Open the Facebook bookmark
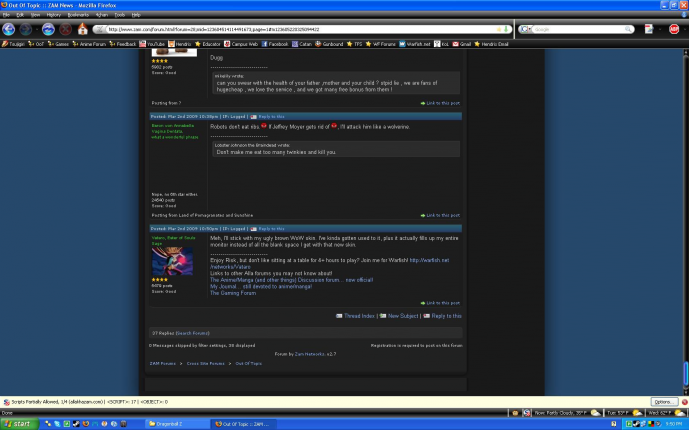The height and width of the screenshot is (430, 689). click(275, 44)
